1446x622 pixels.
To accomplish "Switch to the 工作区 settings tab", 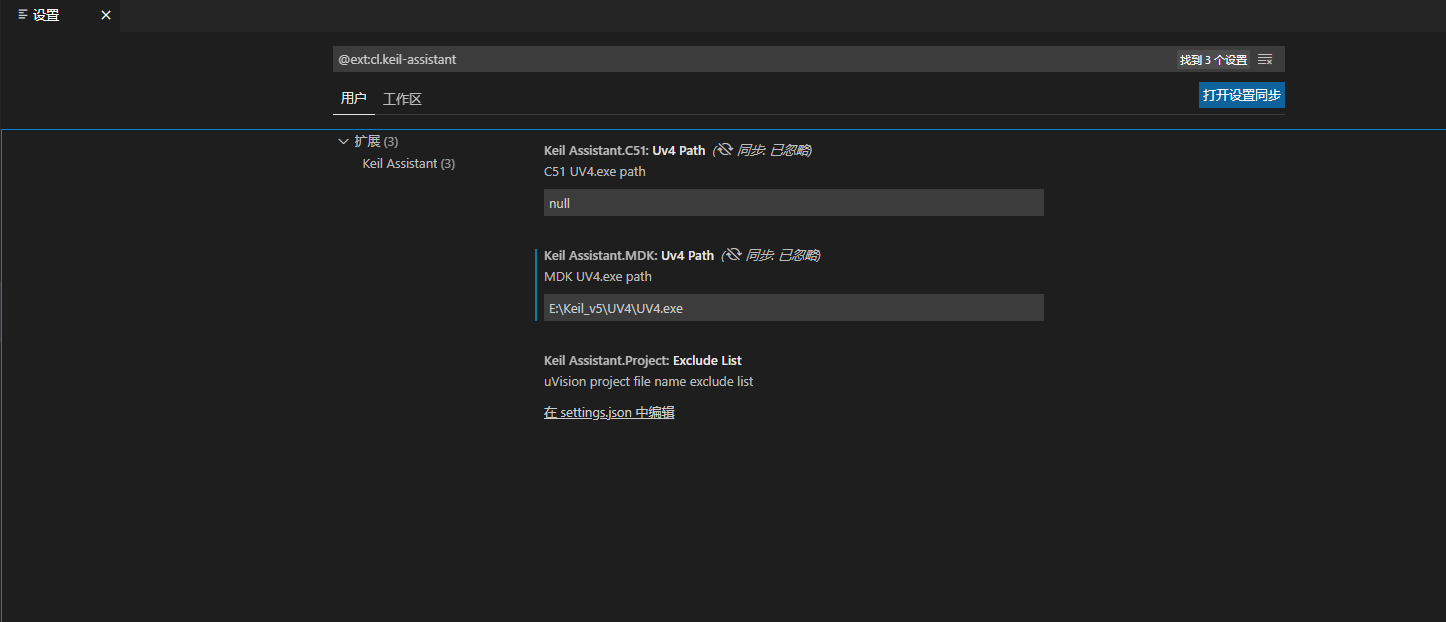I will 402,99.
